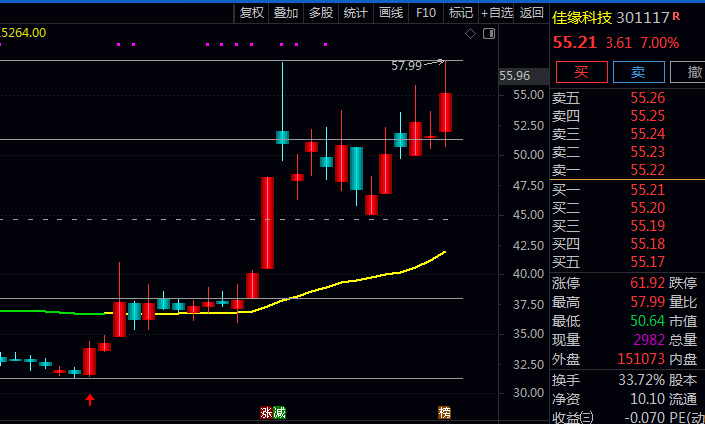The width and height of the screenshot is (705, 424).
Task: Click the 最低 value 50.64
Action: click(647, 321)
